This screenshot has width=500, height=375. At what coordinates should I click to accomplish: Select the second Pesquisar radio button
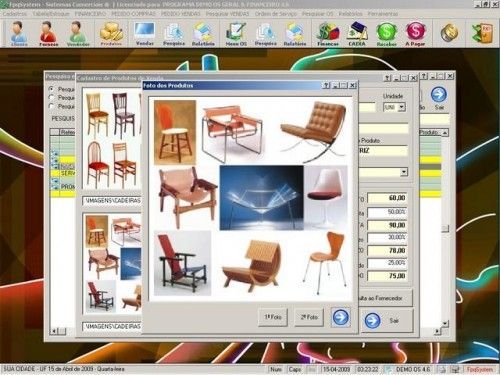[51, 97]
